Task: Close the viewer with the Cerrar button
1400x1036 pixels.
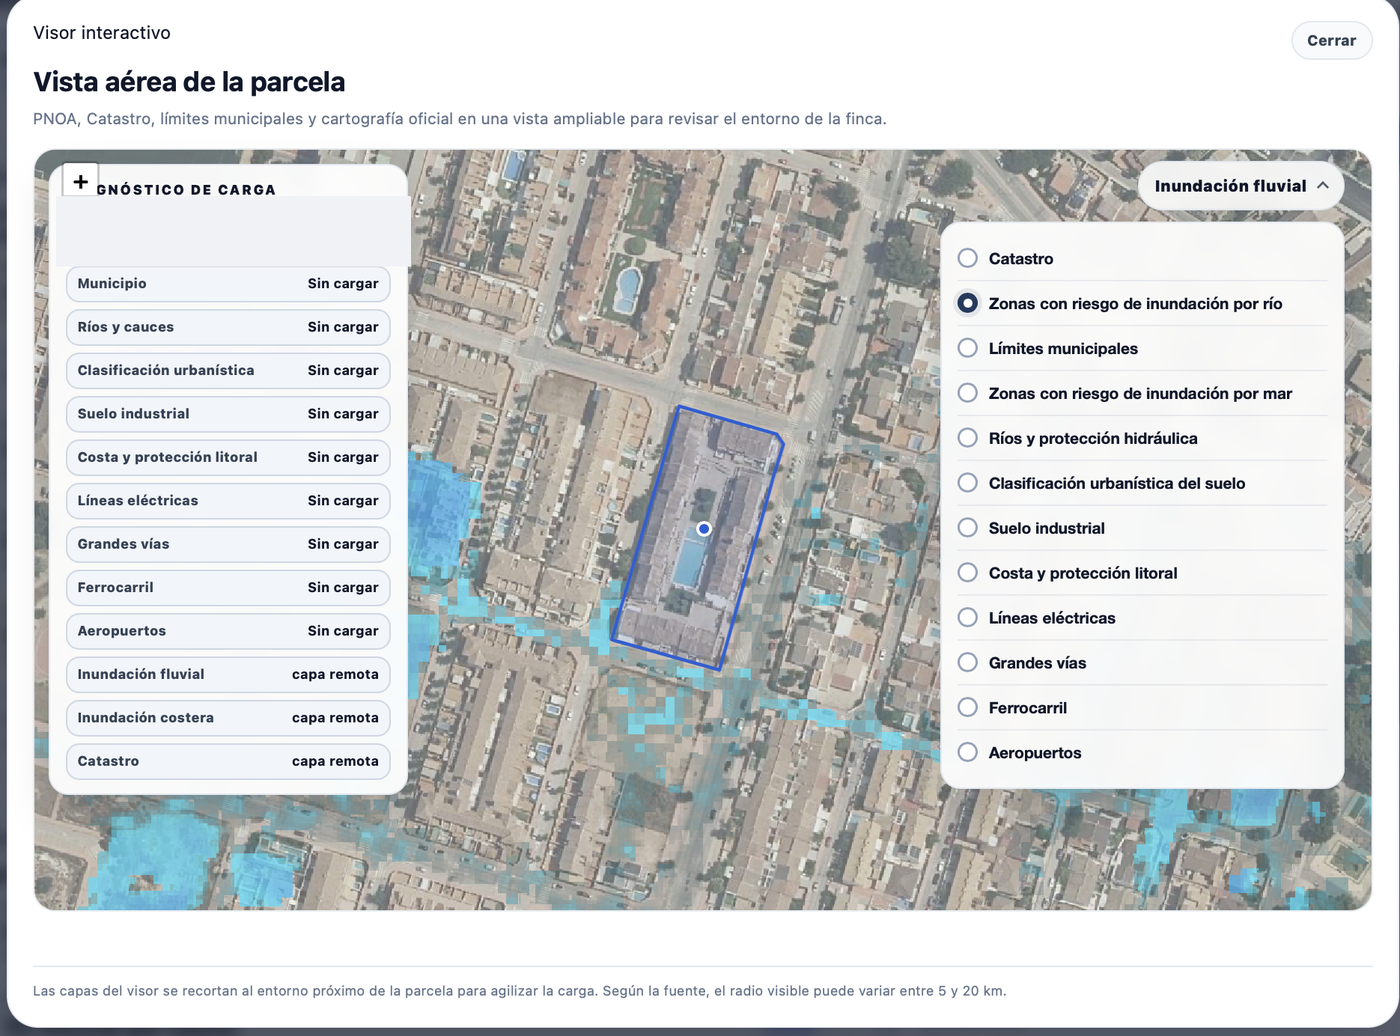Action: [x=1331, y=41]
